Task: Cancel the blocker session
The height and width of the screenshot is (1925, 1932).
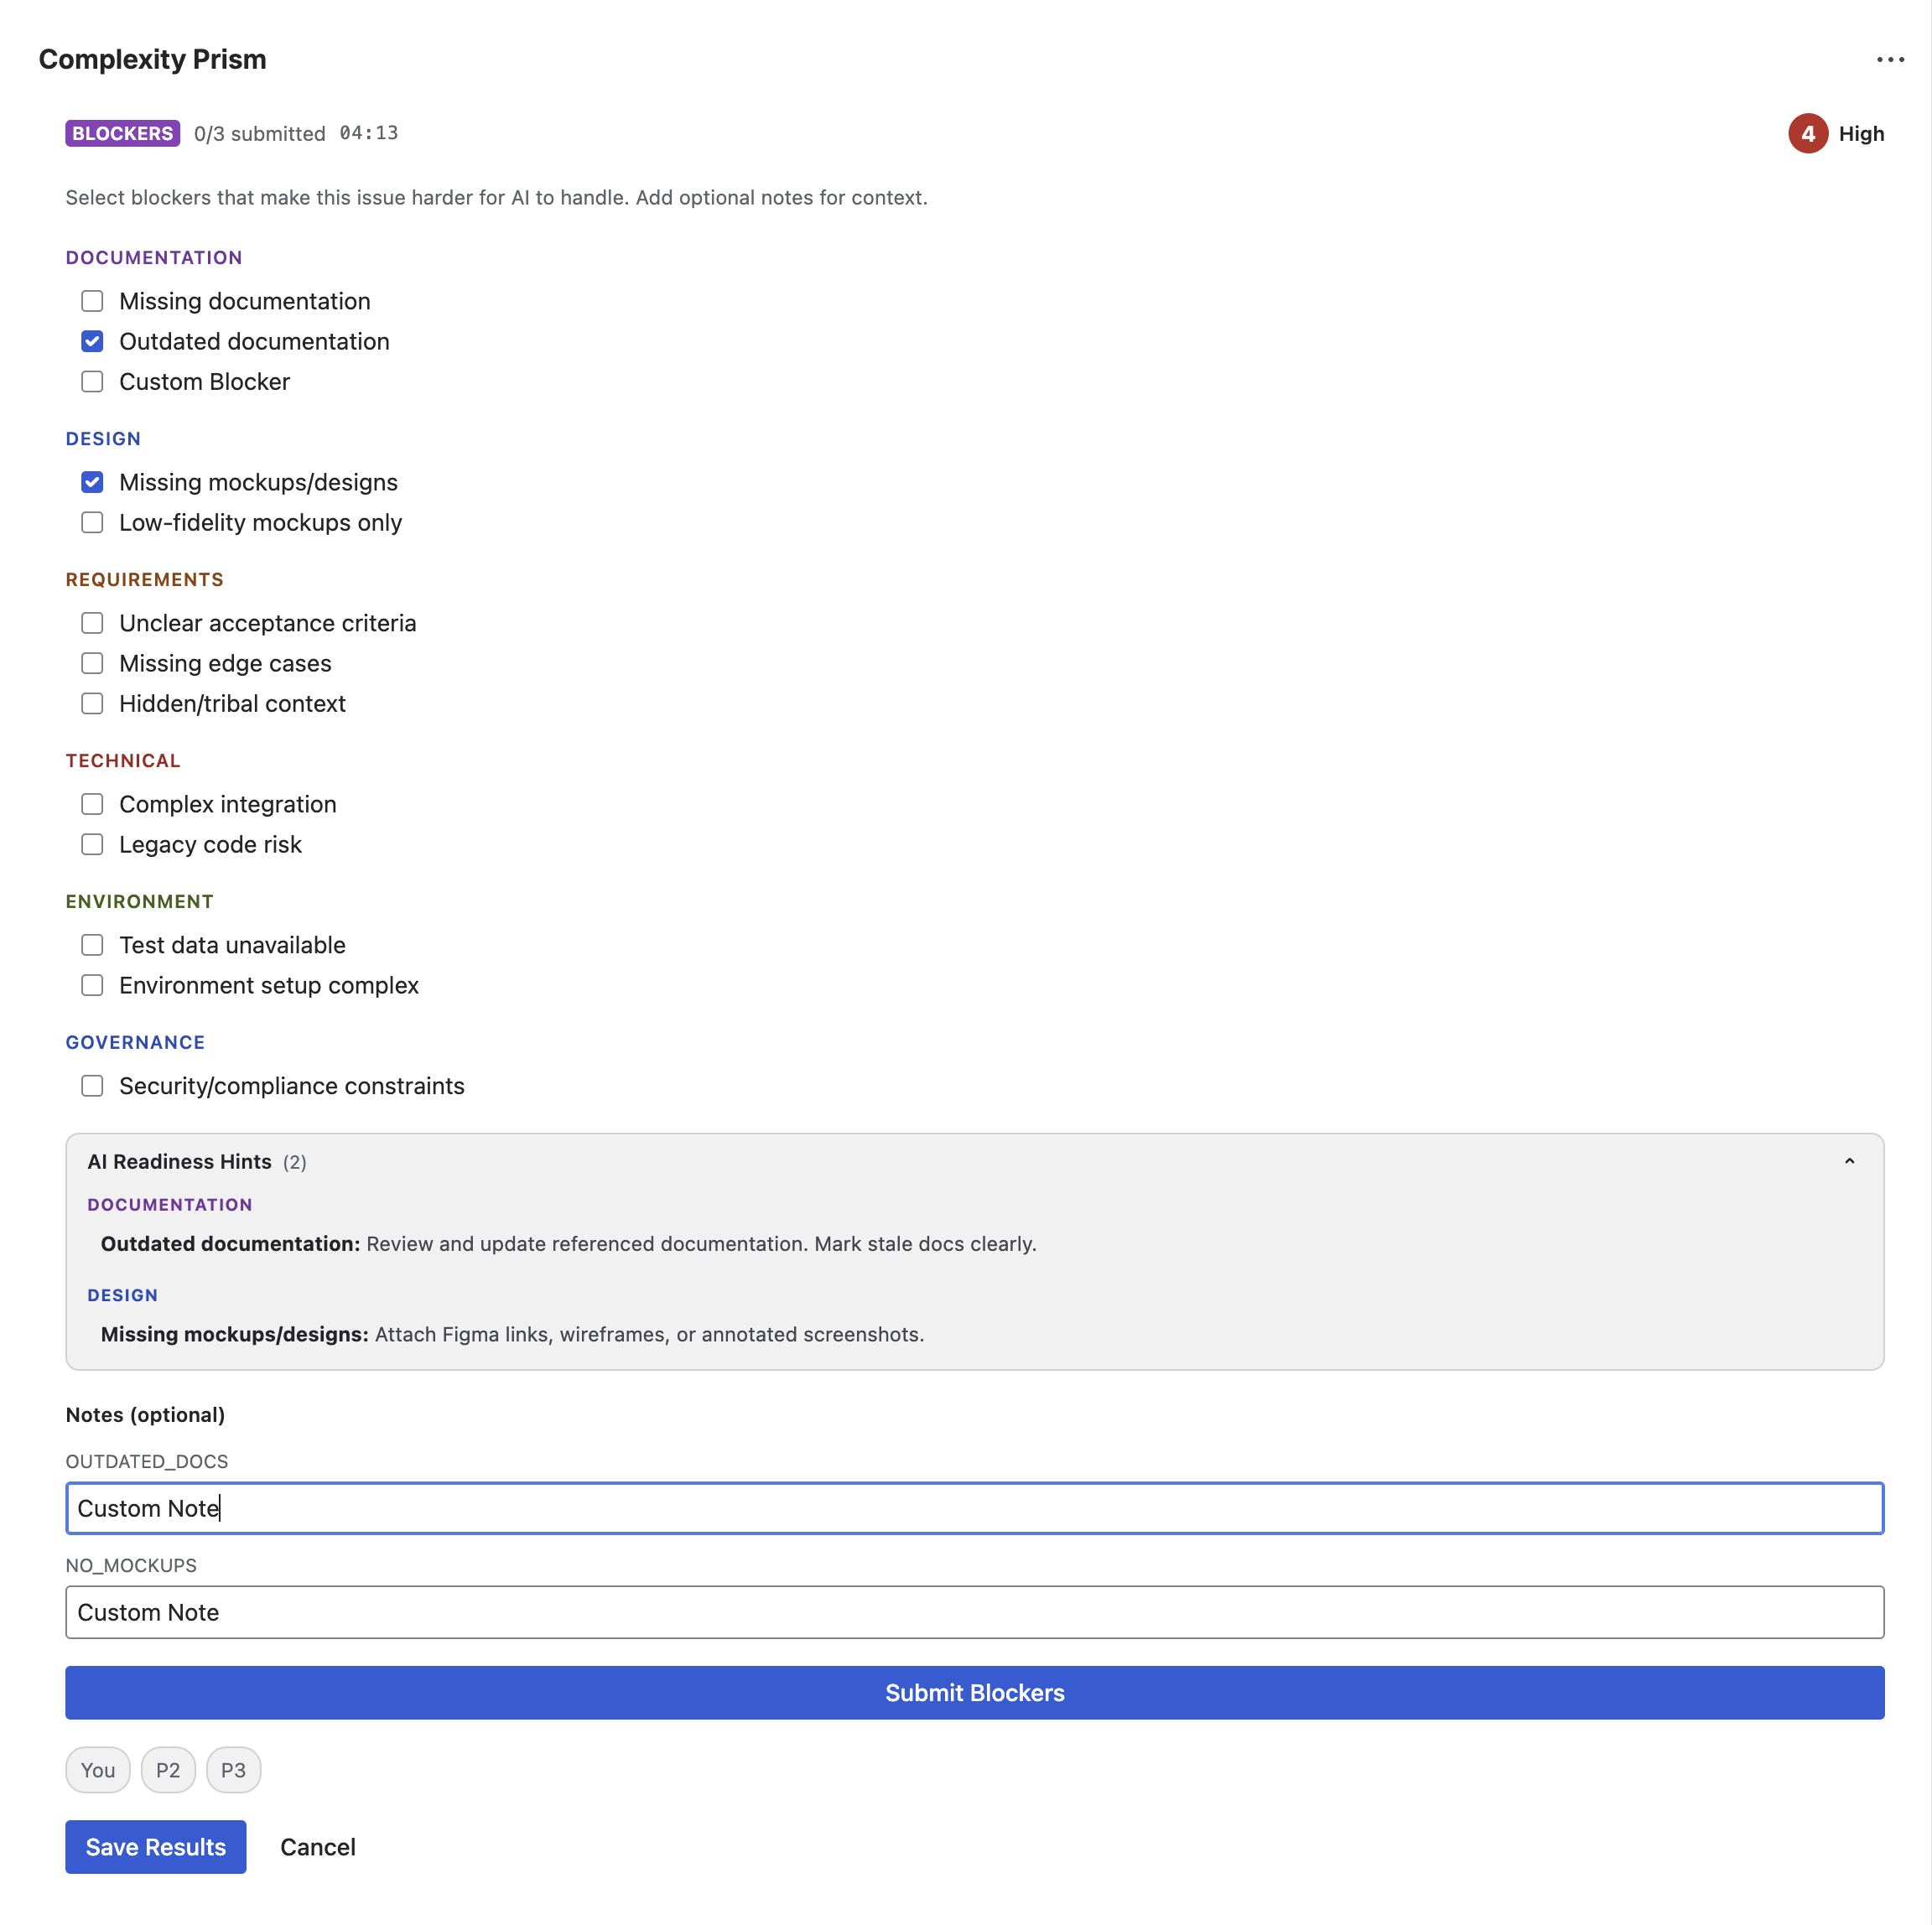Action: click(x=317, y=1847)
